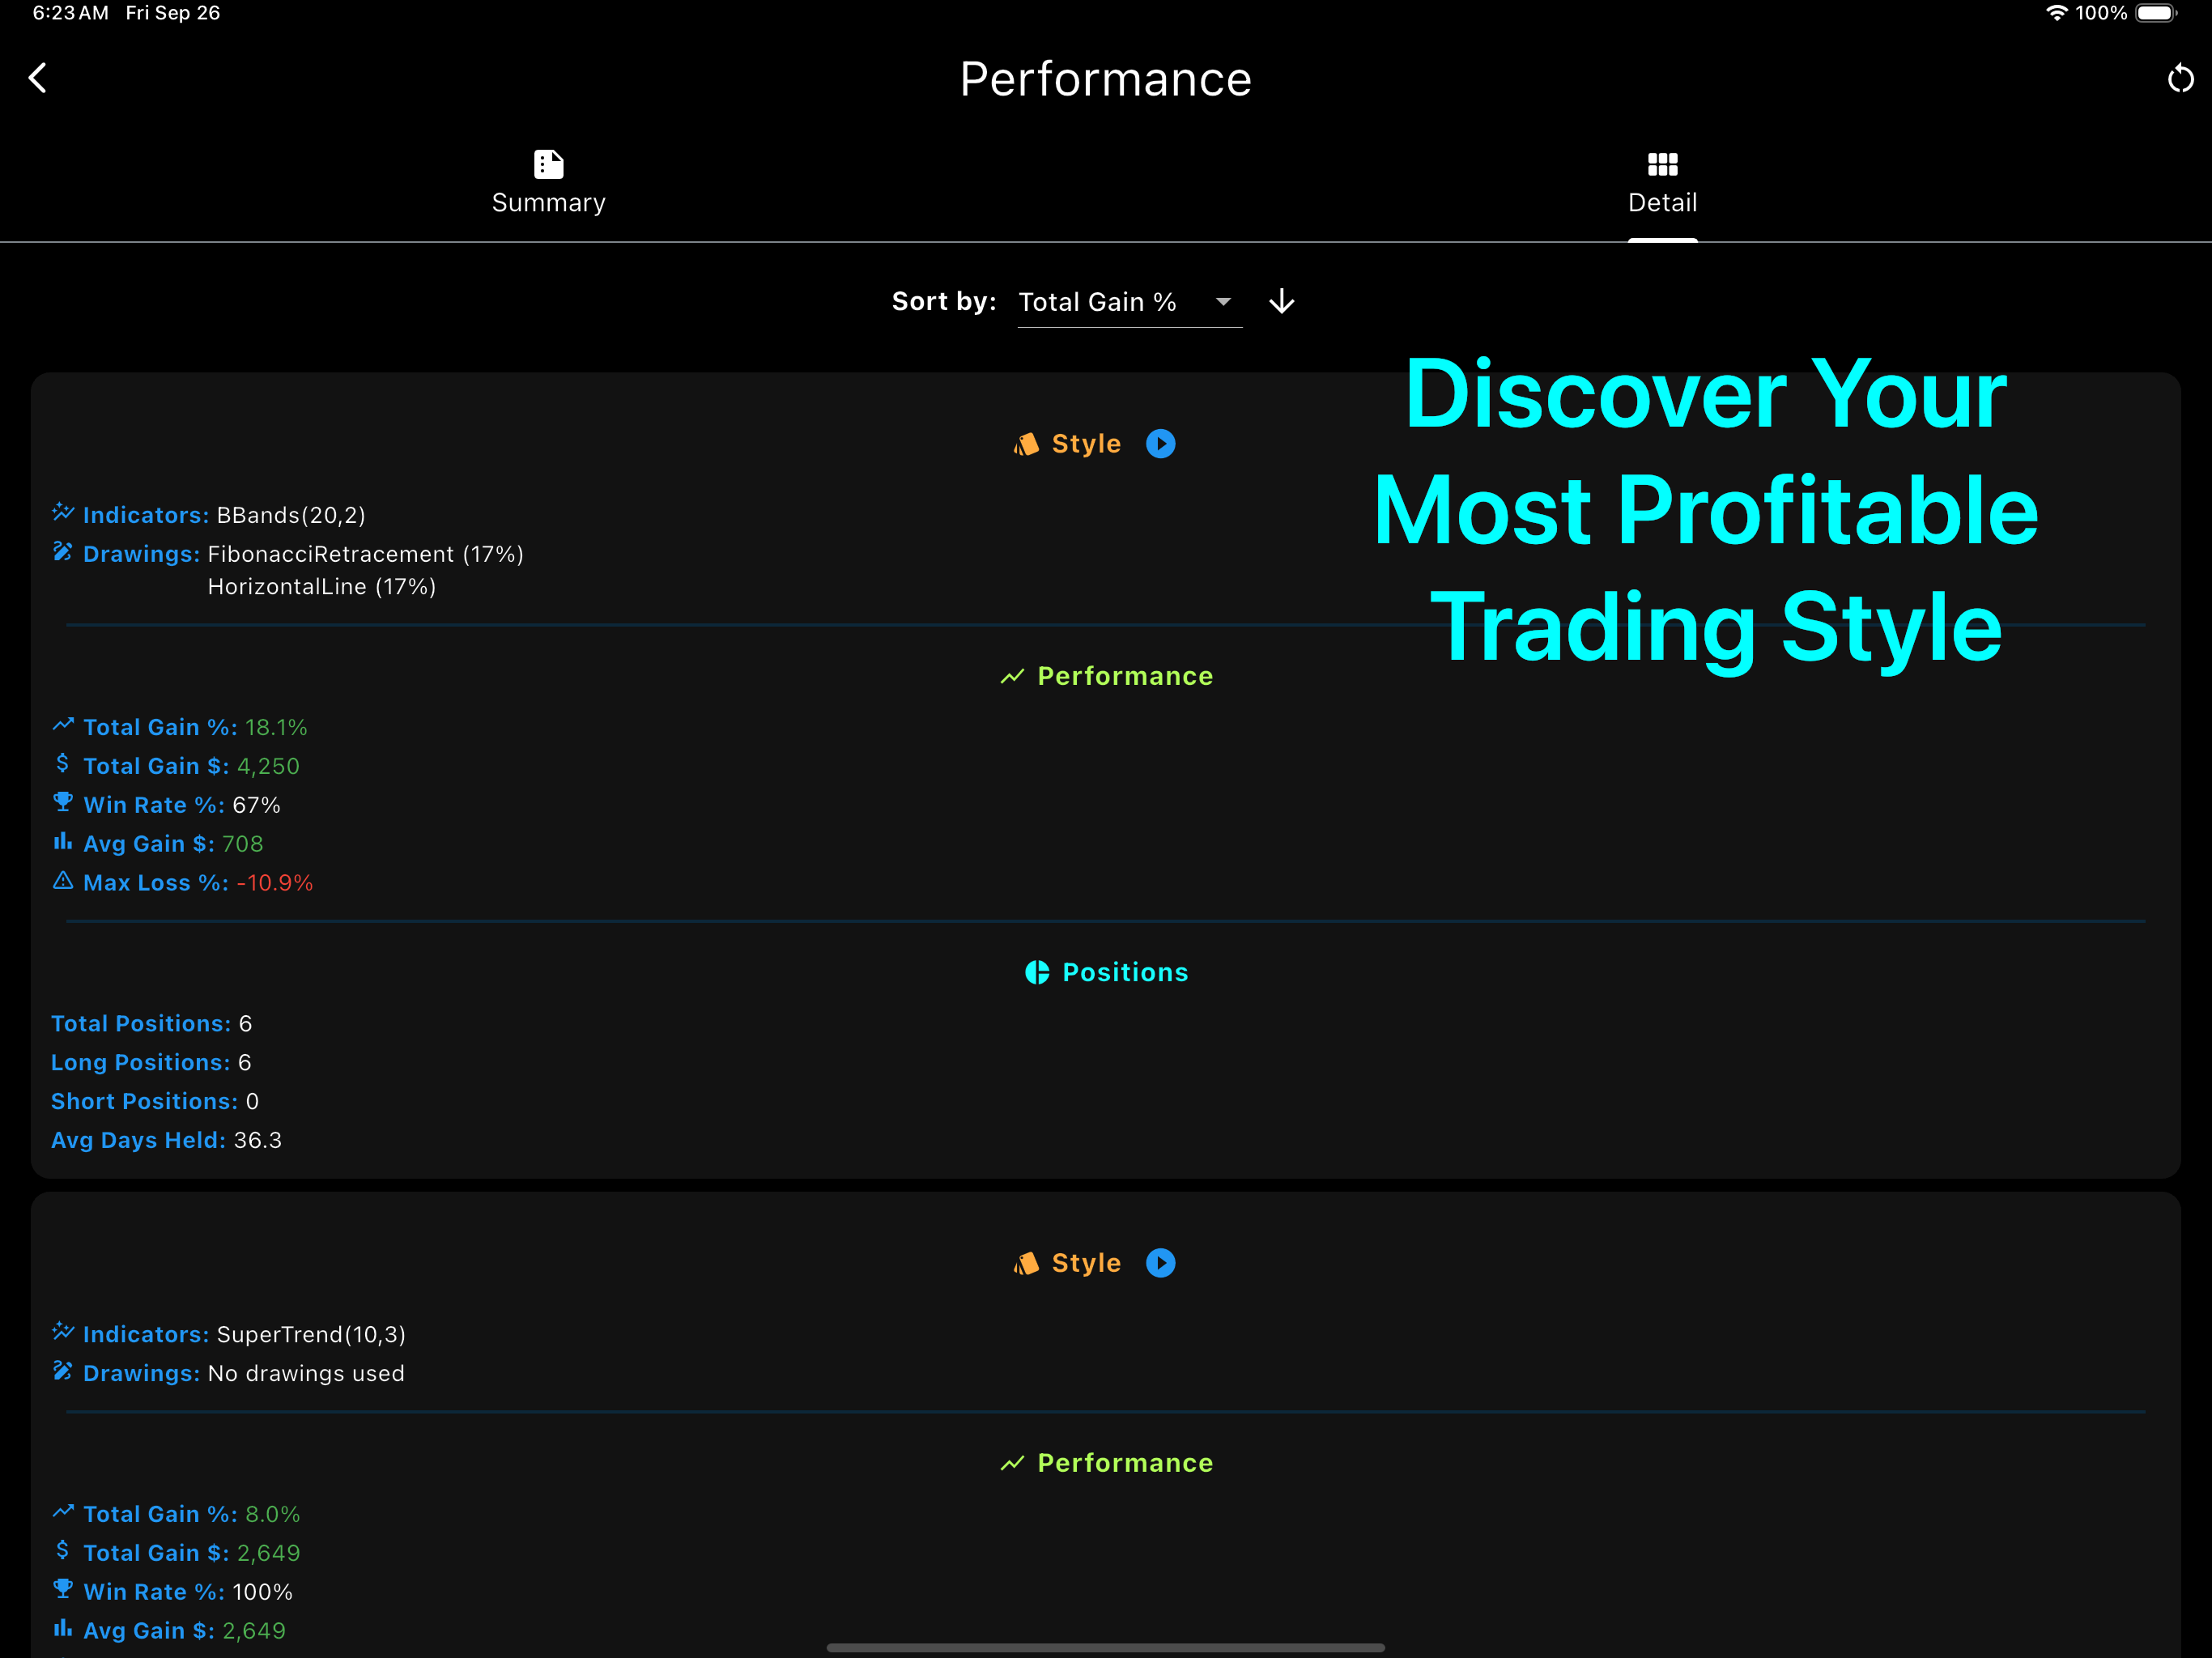Click the trend icon beside Total Gain % 18.1%
This screenshot has width=2212, height=1658.
(x=63, y=725)
